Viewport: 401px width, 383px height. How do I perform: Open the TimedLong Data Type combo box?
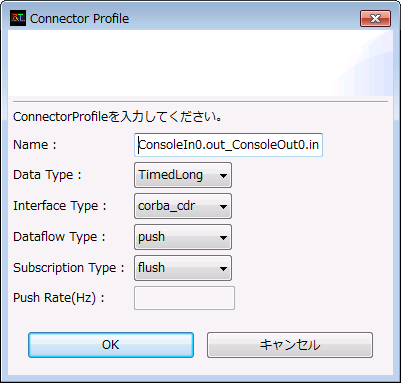[x=183, y=175]
